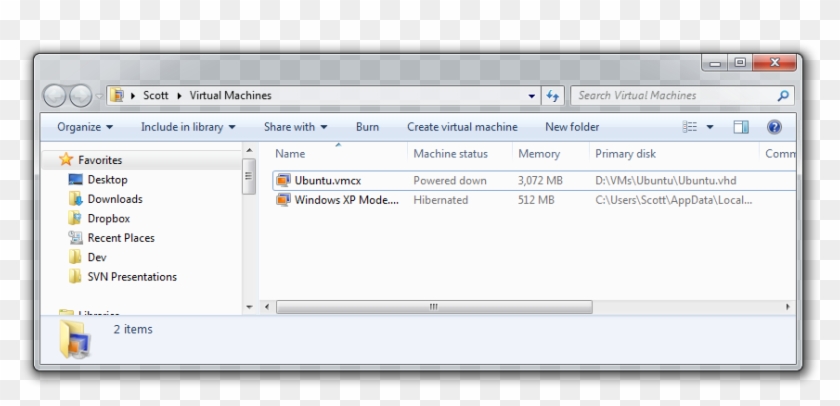Refresh the Virtual Machines folder
The image size is (840, 406).
click(552, 96)
